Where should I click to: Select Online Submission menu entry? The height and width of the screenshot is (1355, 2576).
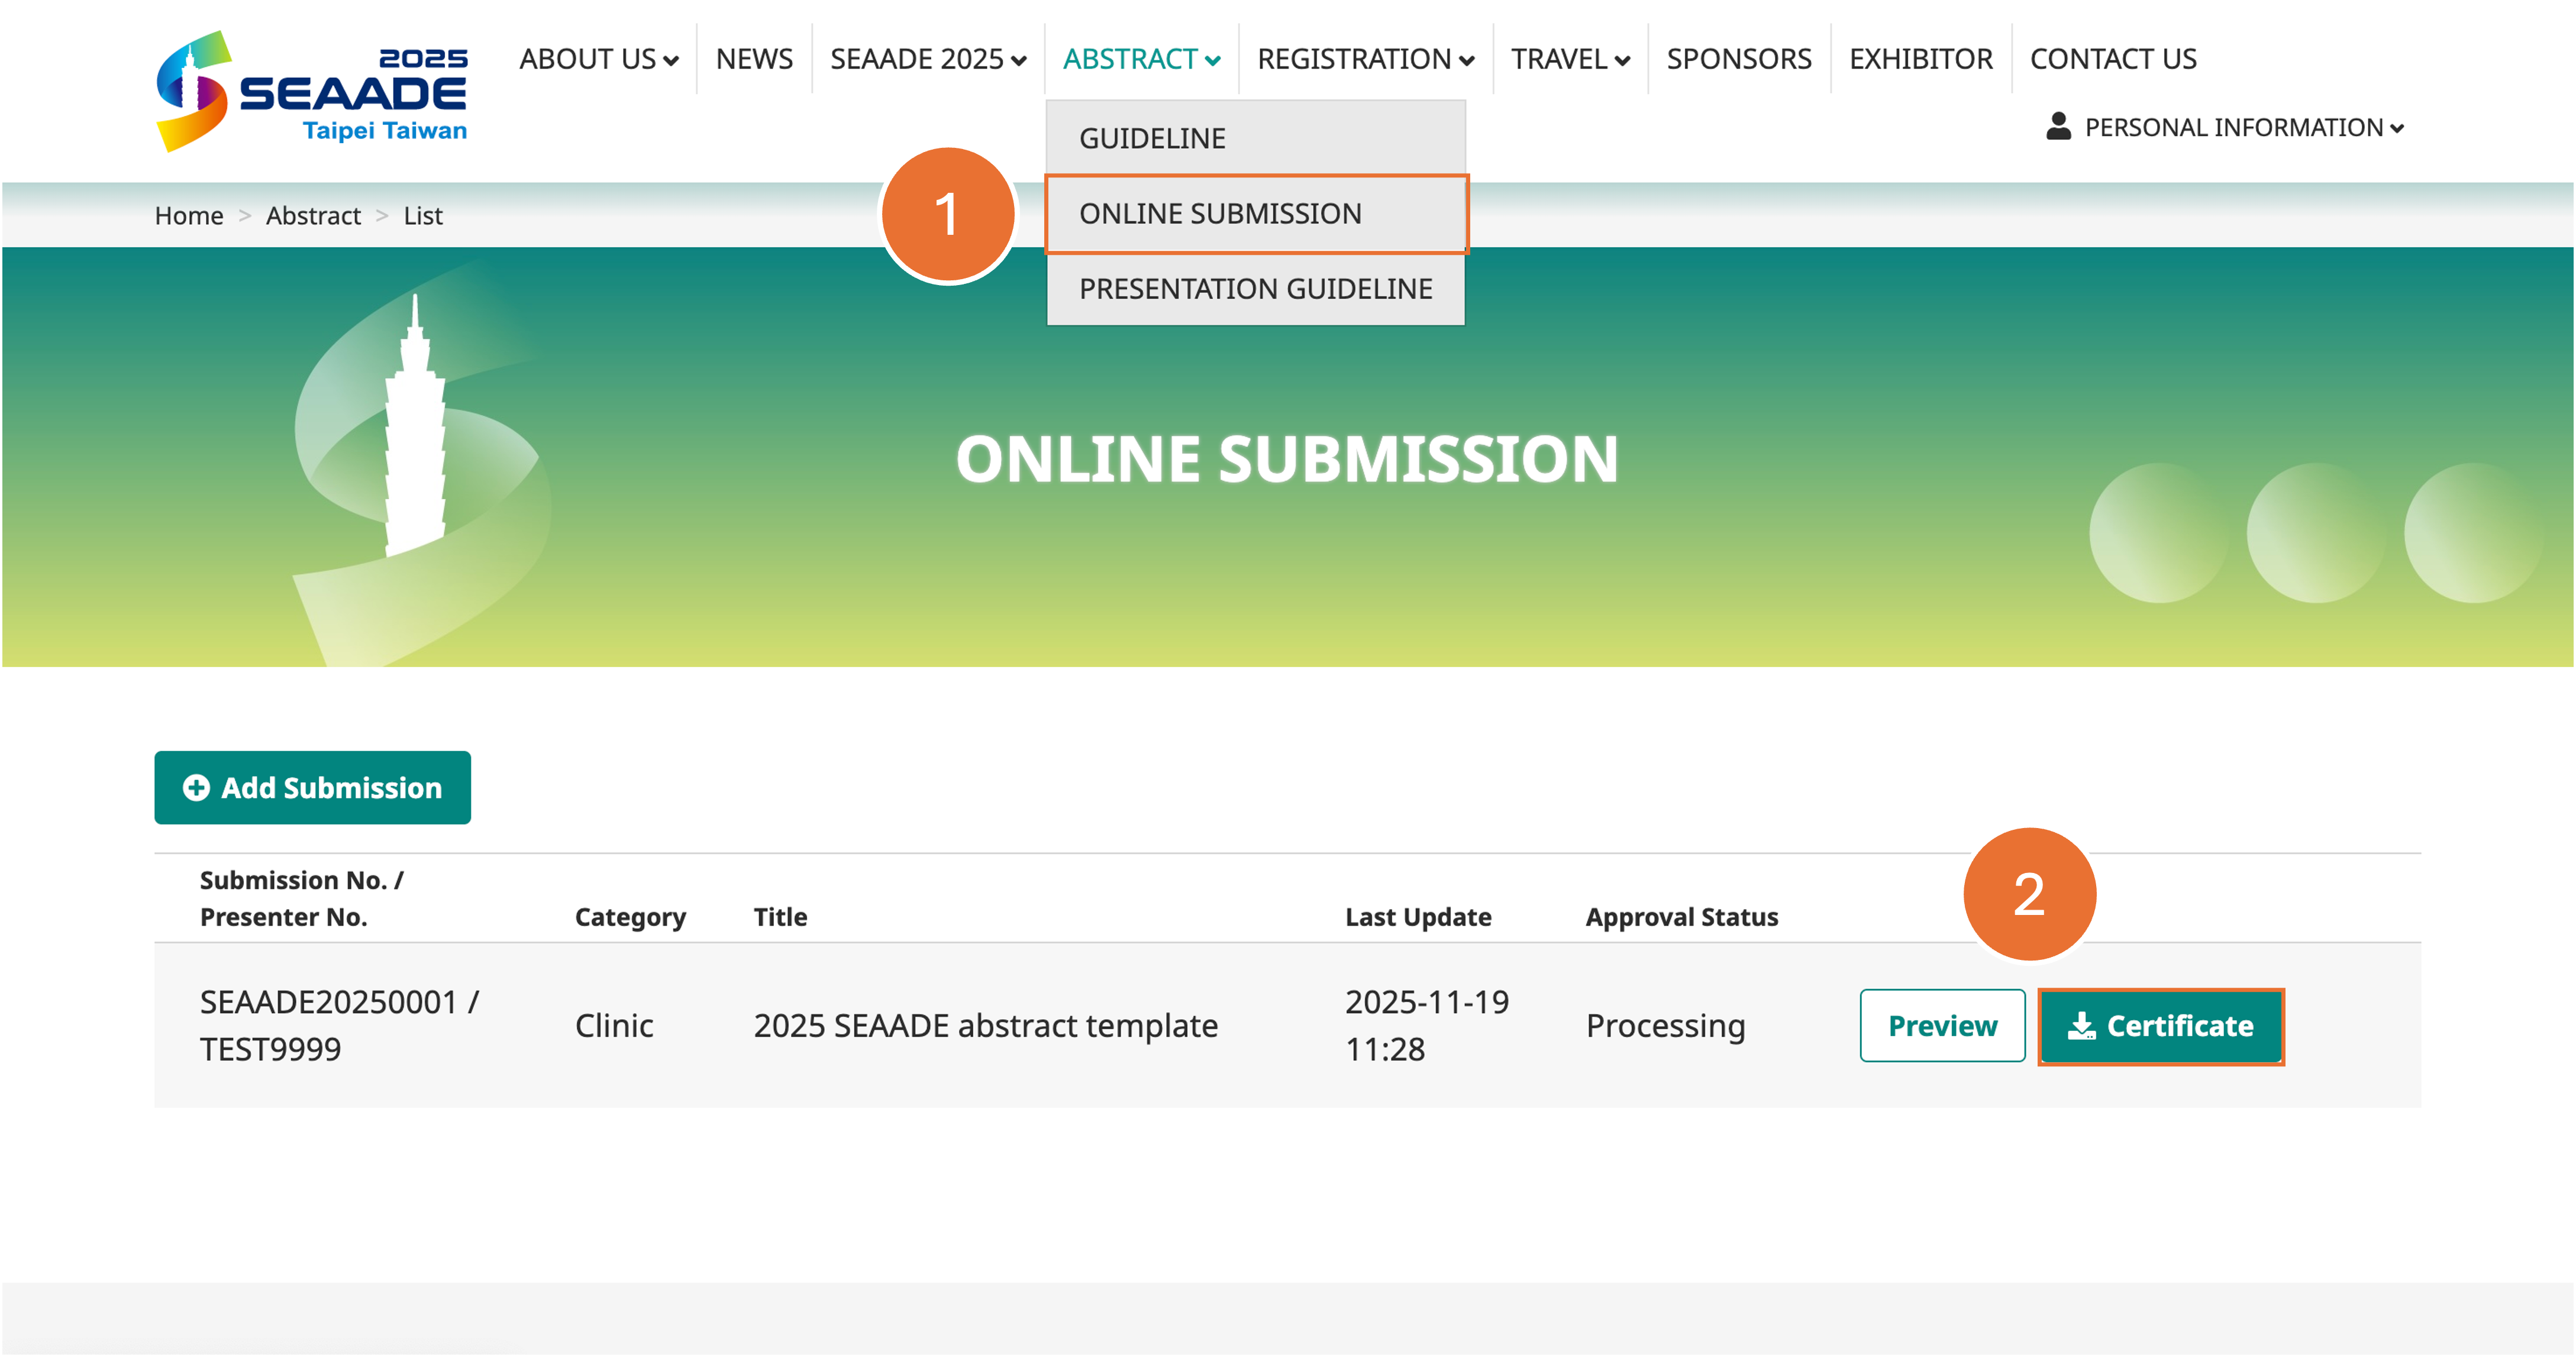click(x=1220, y=214)
